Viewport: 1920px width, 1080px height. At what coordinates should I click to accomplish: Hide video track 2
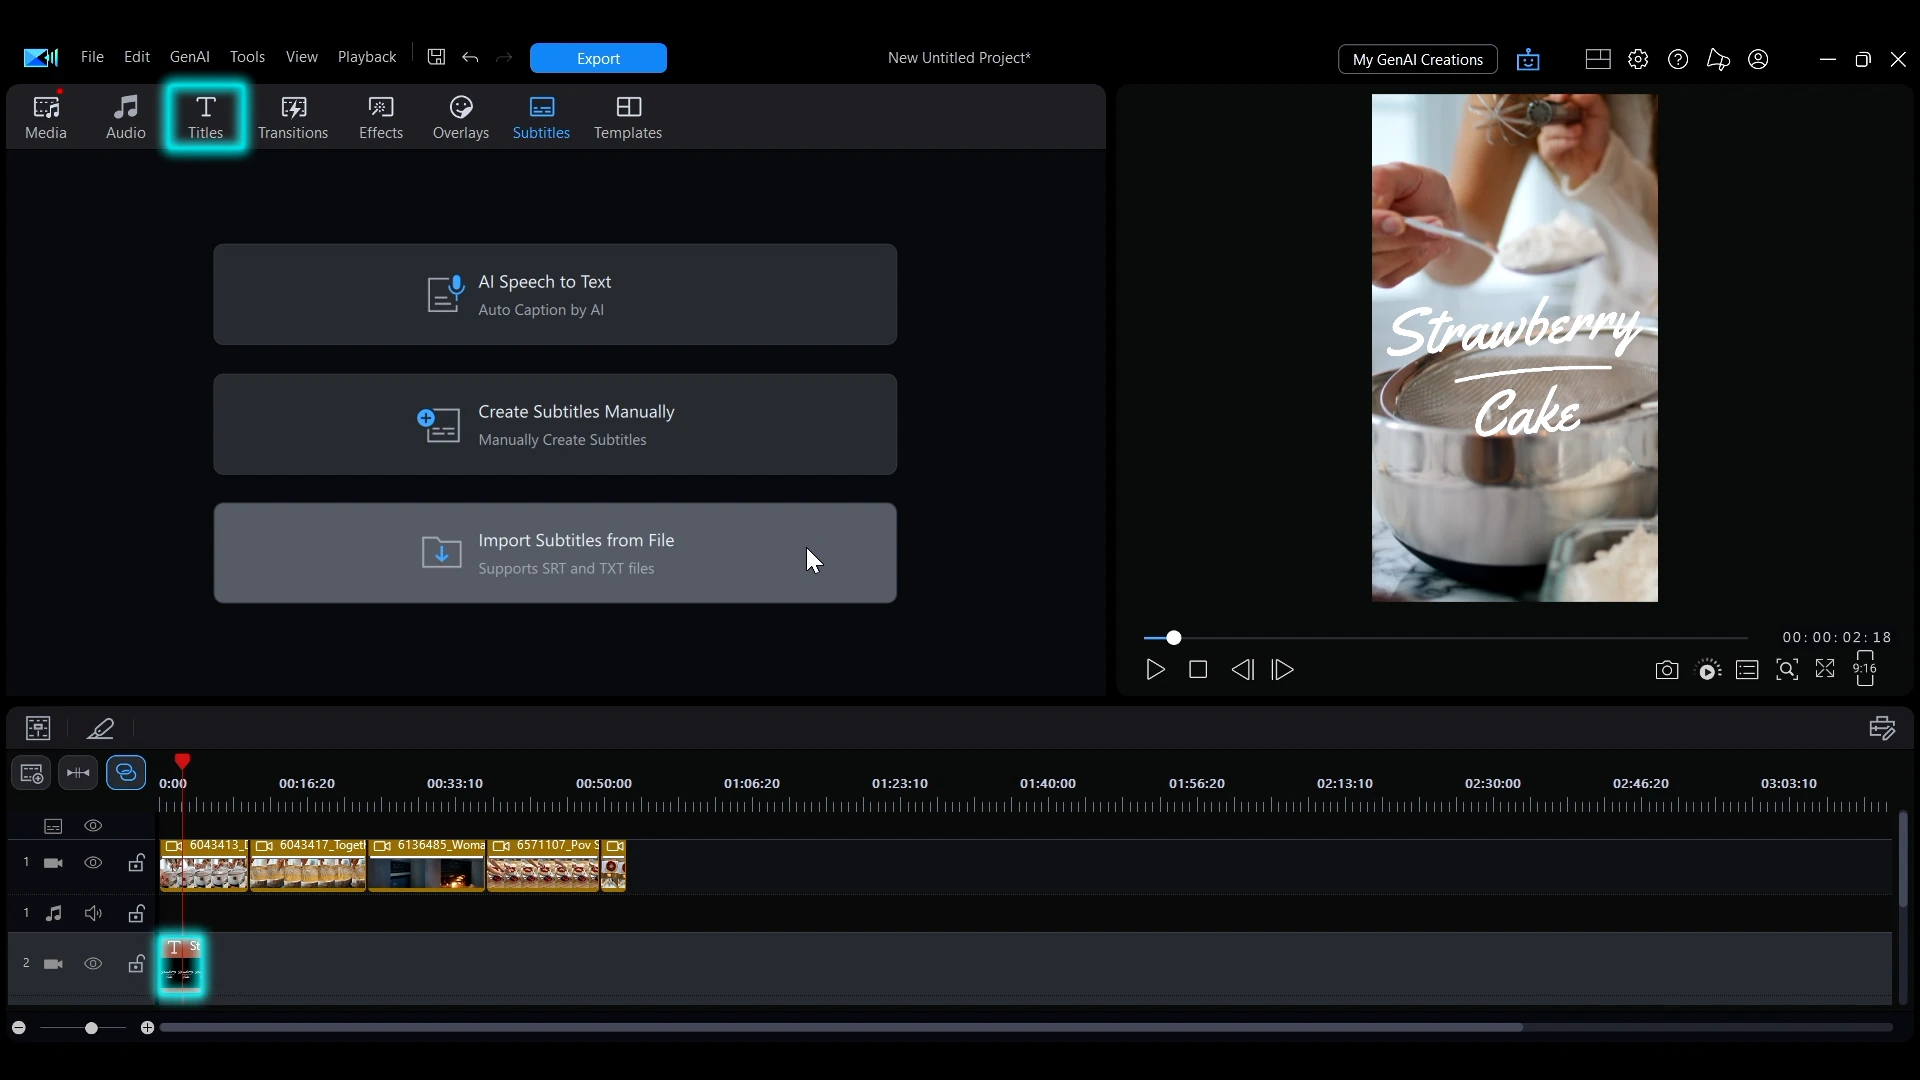point(93,964)
